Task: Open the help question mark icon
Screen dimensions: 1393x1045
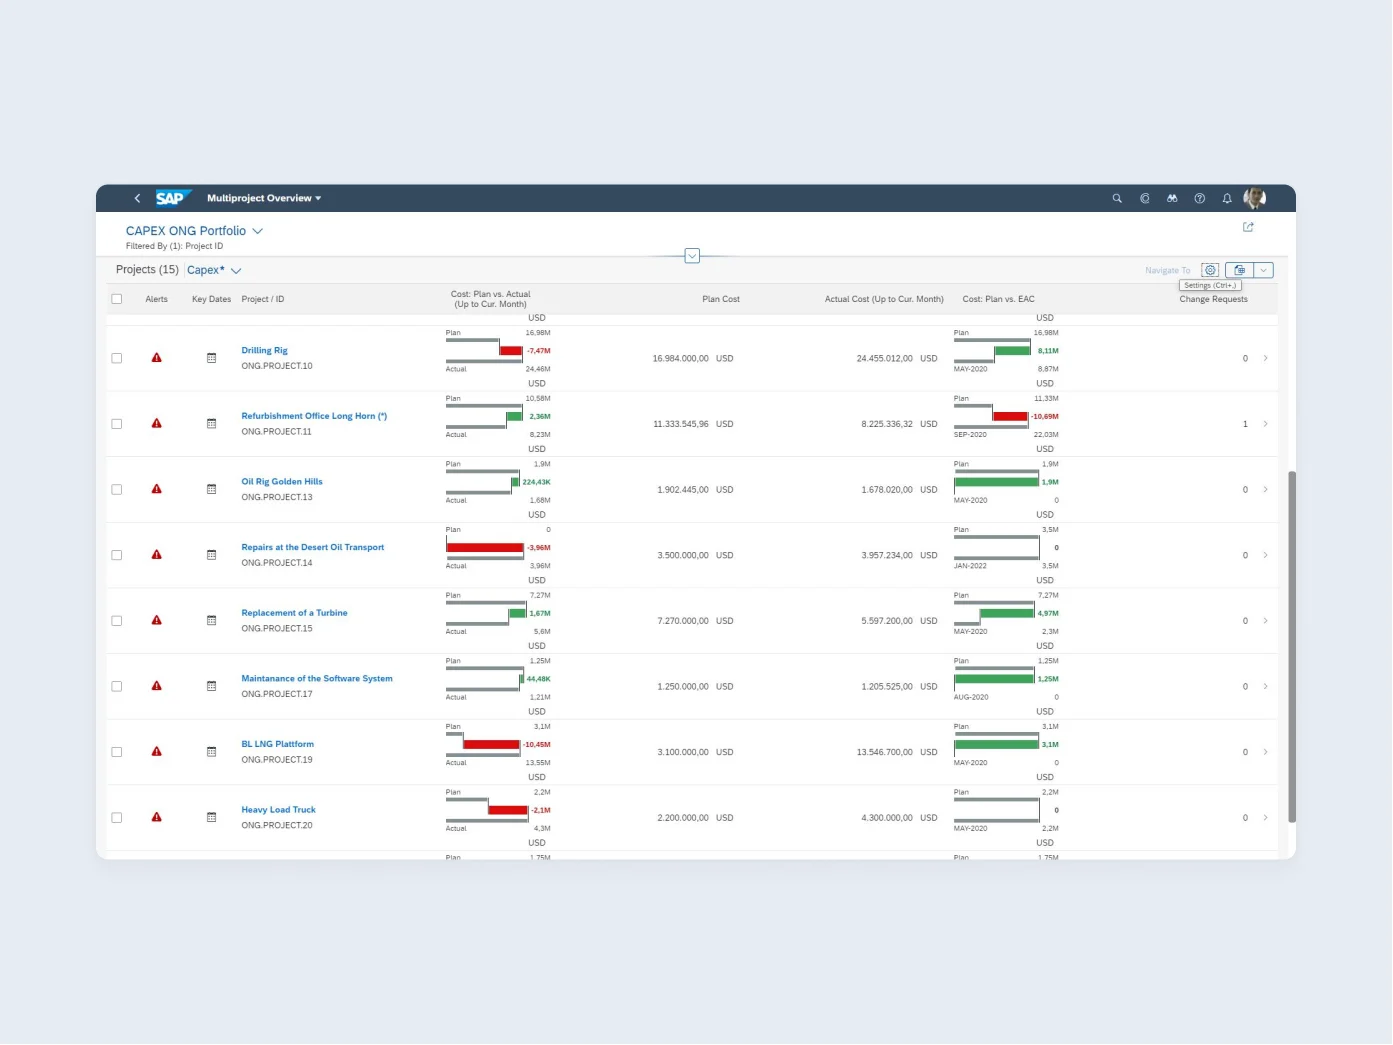Action: [x=1200, y=198]
